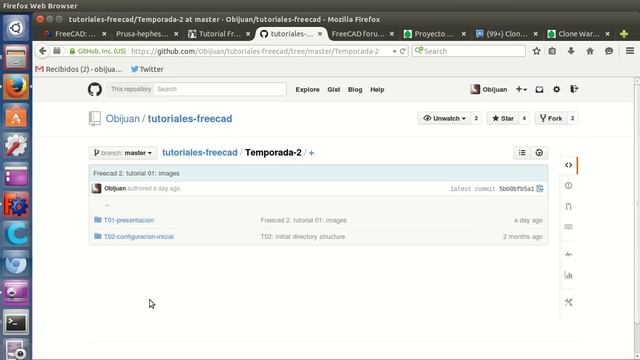
Task: Open the Gist link
Action: pos(333,89)
